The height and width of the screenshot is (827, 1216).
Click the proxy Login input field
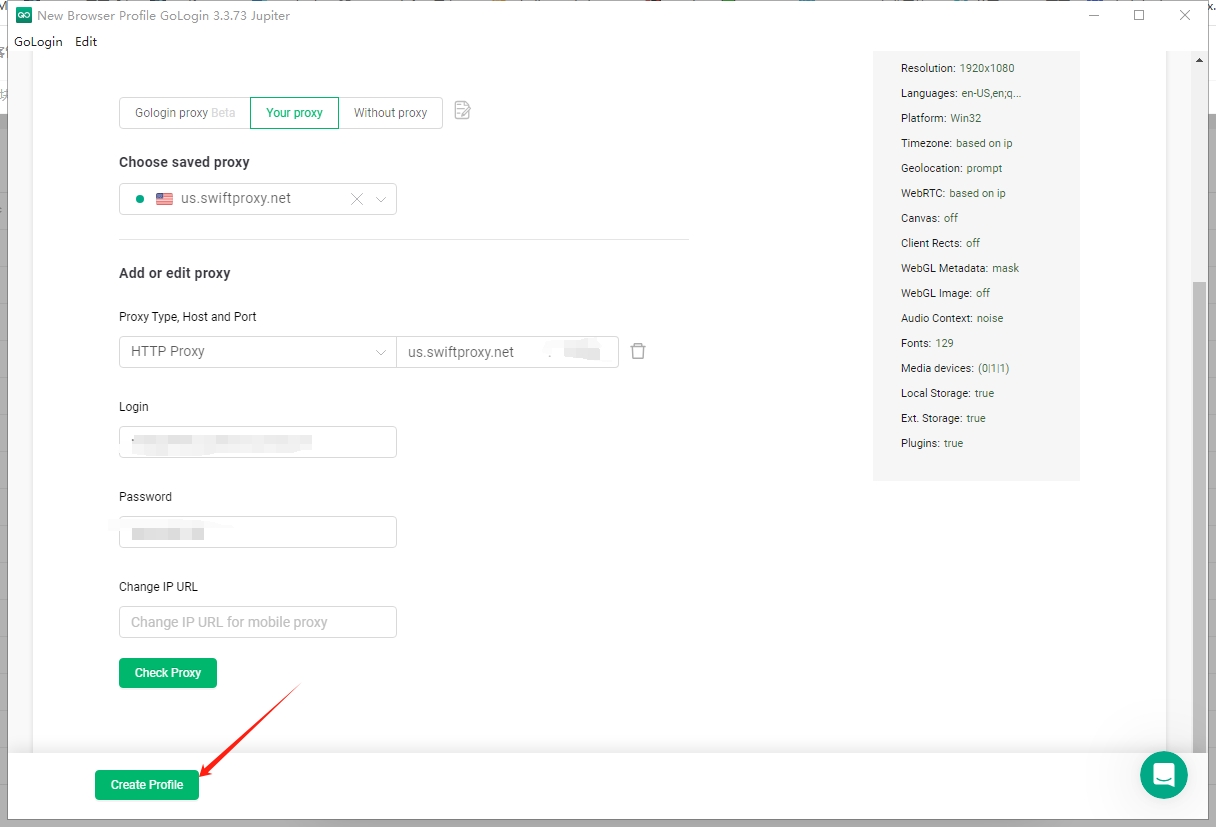257,442
